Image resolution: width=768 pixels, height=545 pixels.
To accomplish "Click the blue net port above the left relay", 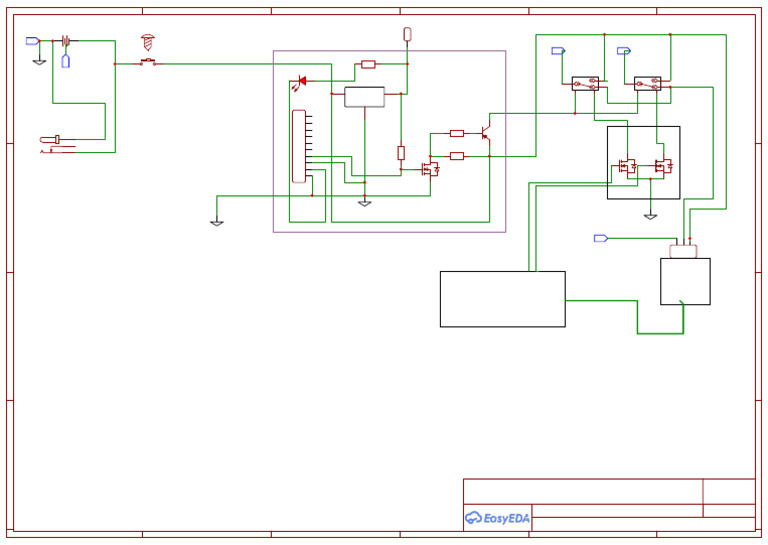I will (558, 50).
